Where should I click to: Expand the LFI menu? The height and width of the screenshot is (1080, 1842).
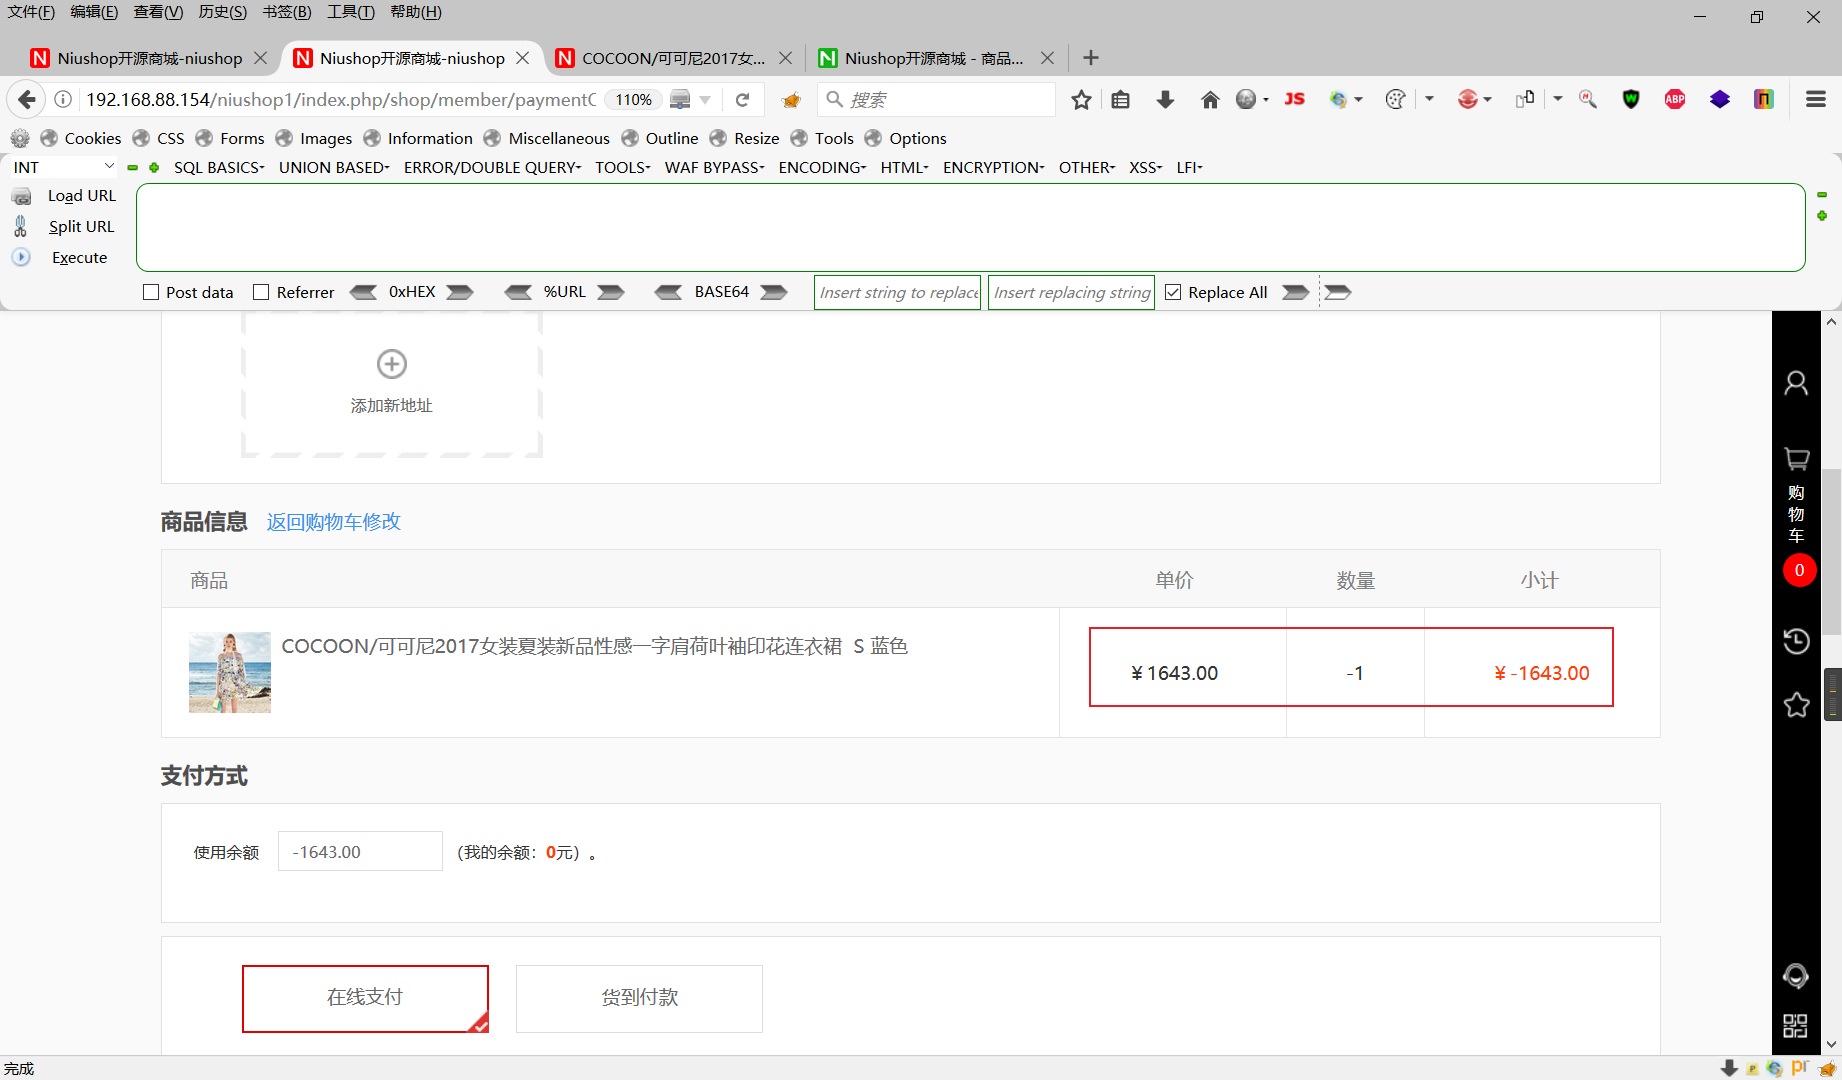tap(1189, 167)
